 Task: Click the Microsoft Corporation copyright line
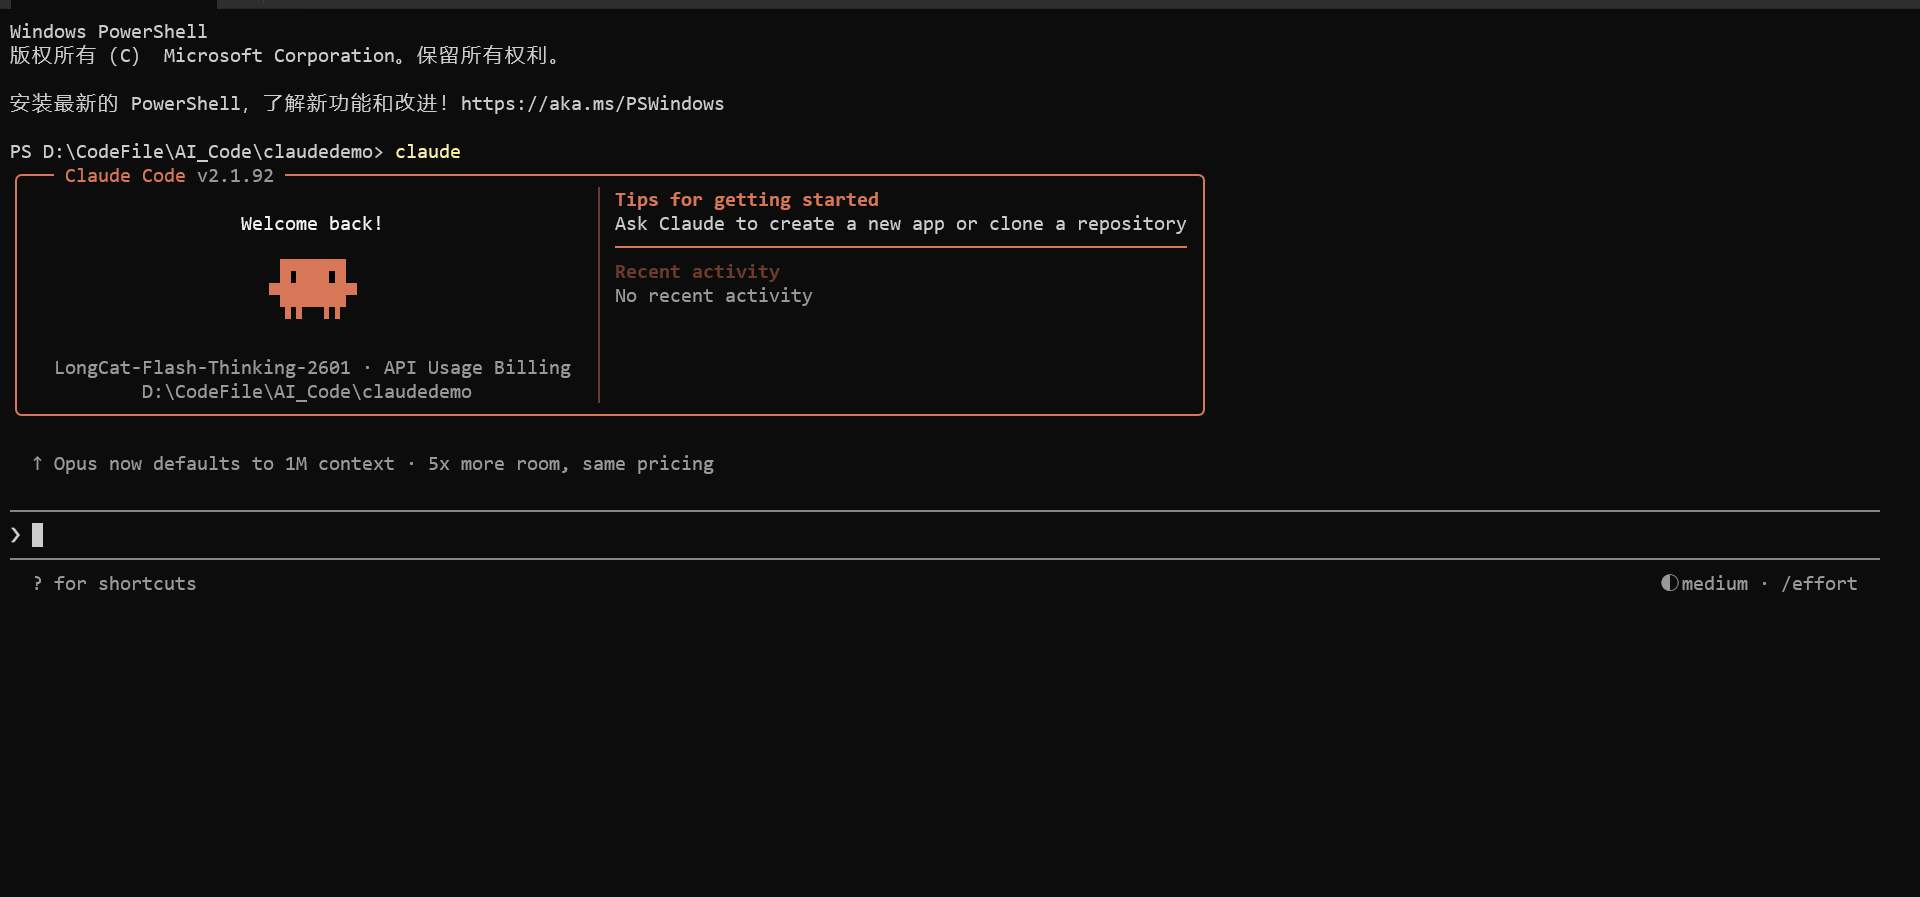pos(284,56)
